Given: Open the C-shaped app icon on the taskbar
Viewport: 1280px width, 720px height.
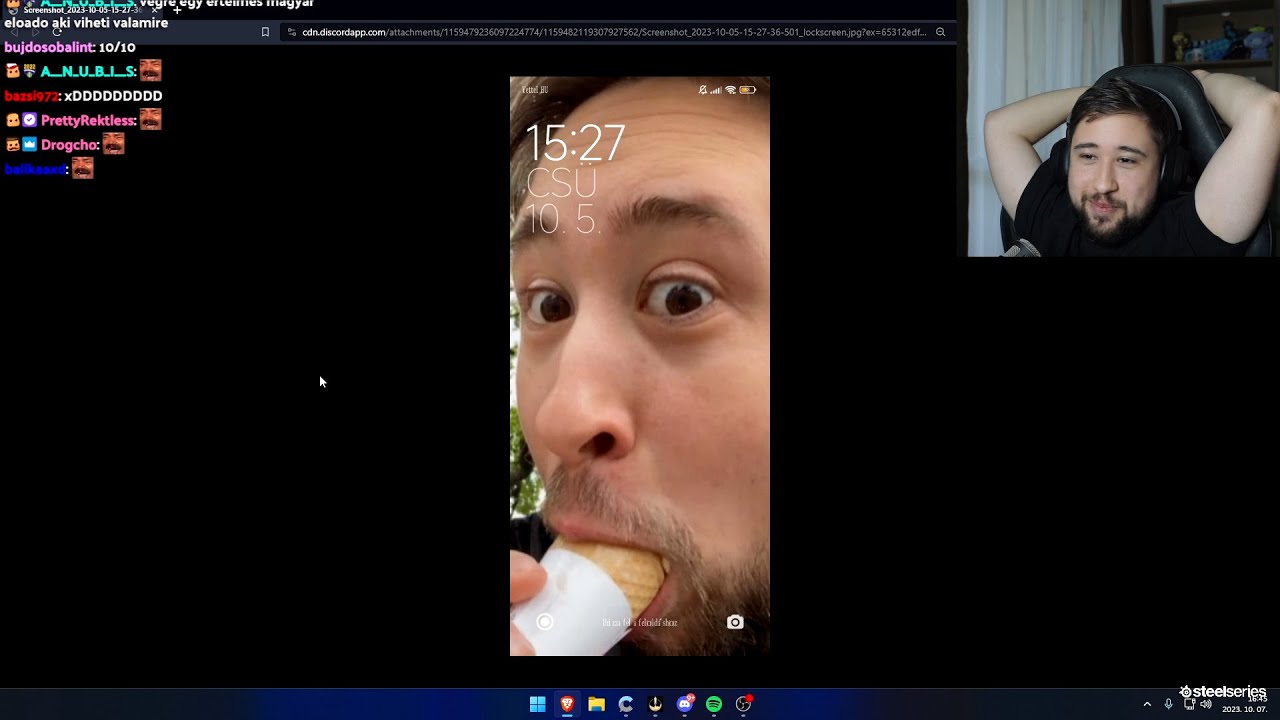Looking at the screenshot, I should pos(626,704).
